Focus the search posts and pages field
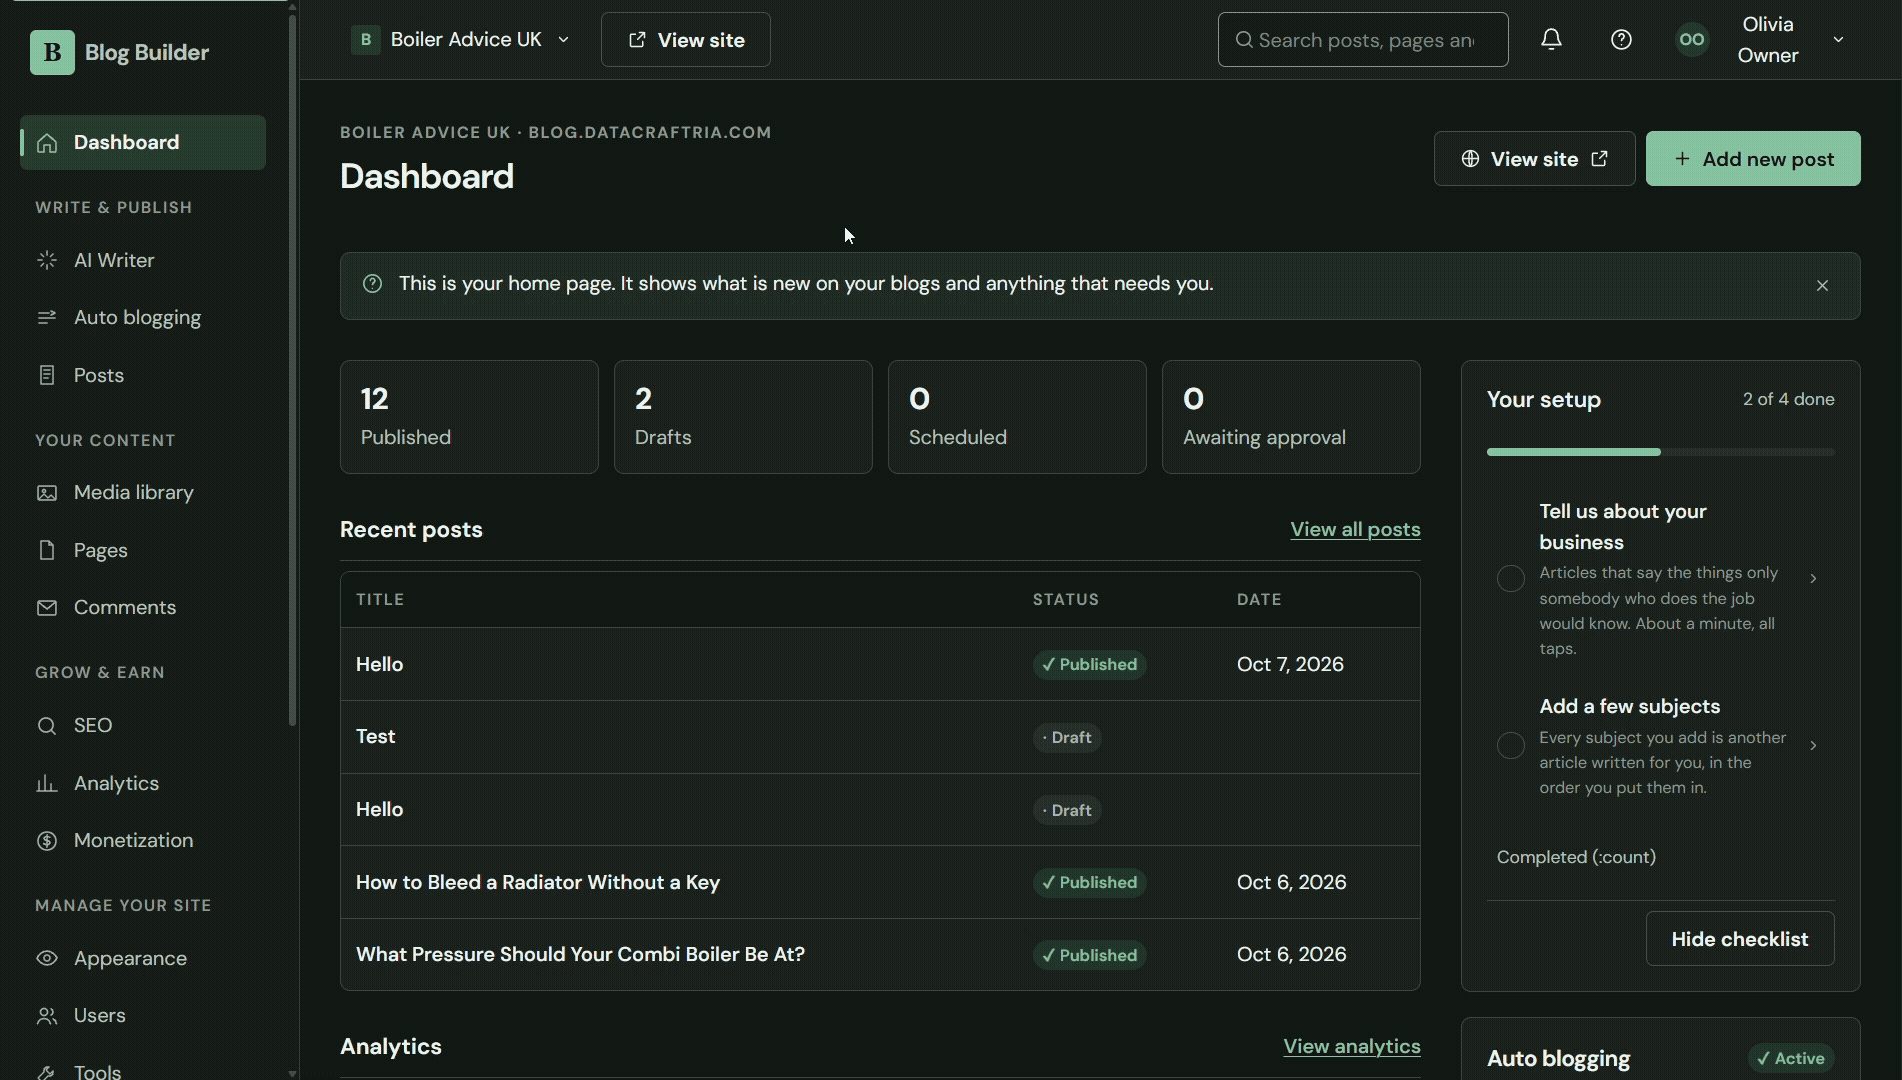This screenshot has height=1080, width=1902. pyautogui.click(x=1363, y=40)
